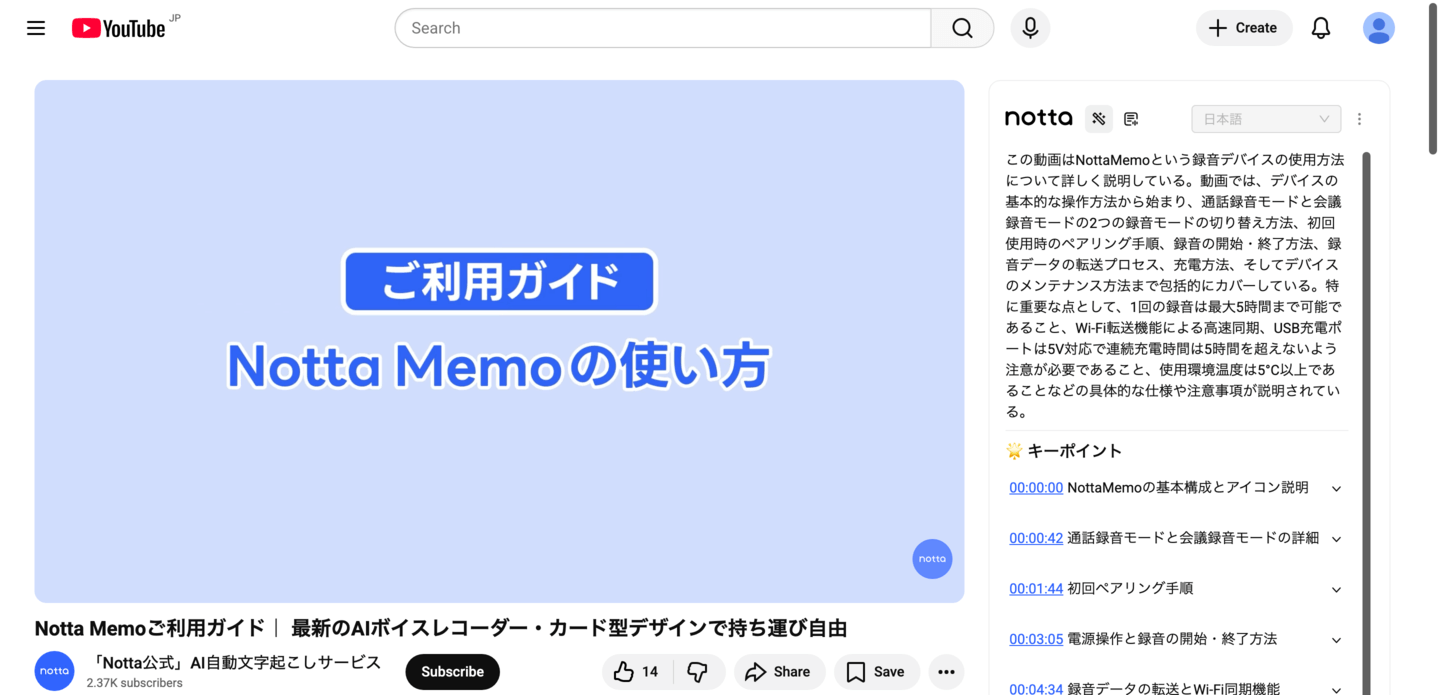Click the video player to play
Image resolution: width=1440 pixels, height=695 pixels.
pyautogui.click(x=499, y=341)
